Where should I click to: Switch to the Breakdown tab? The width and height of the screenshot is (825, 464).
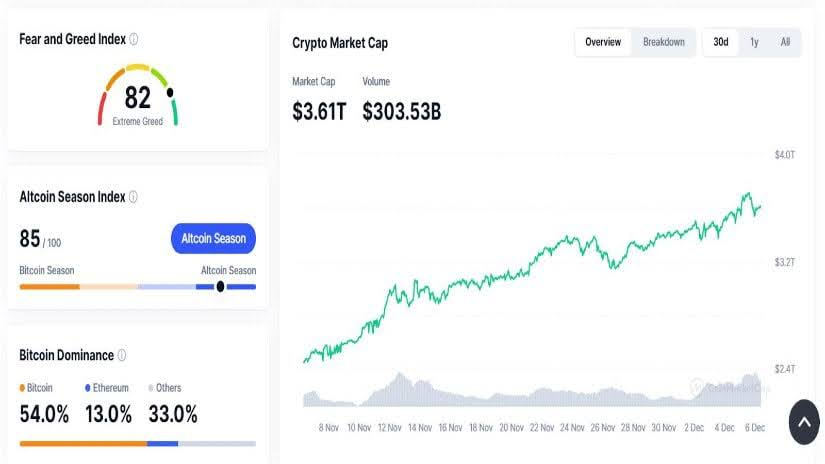[x=663, y=42]
